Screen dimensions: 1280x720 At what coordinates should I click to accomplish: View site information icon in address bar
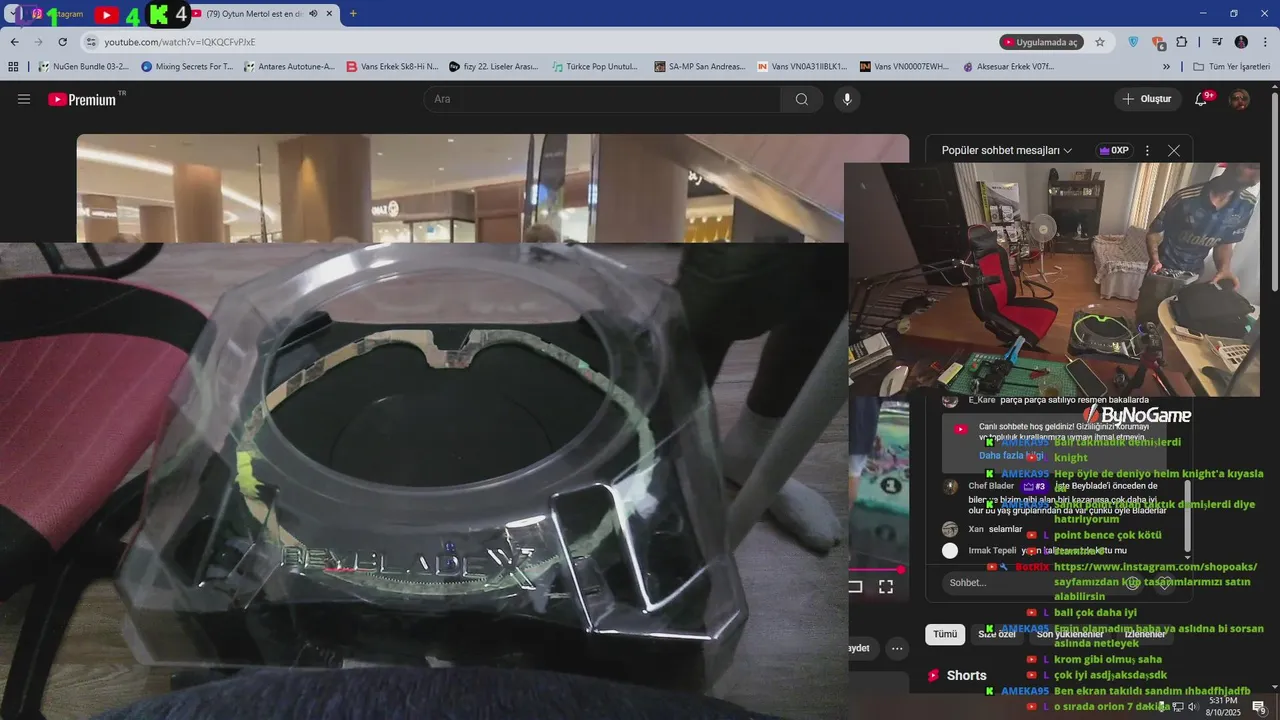[91, 42]
